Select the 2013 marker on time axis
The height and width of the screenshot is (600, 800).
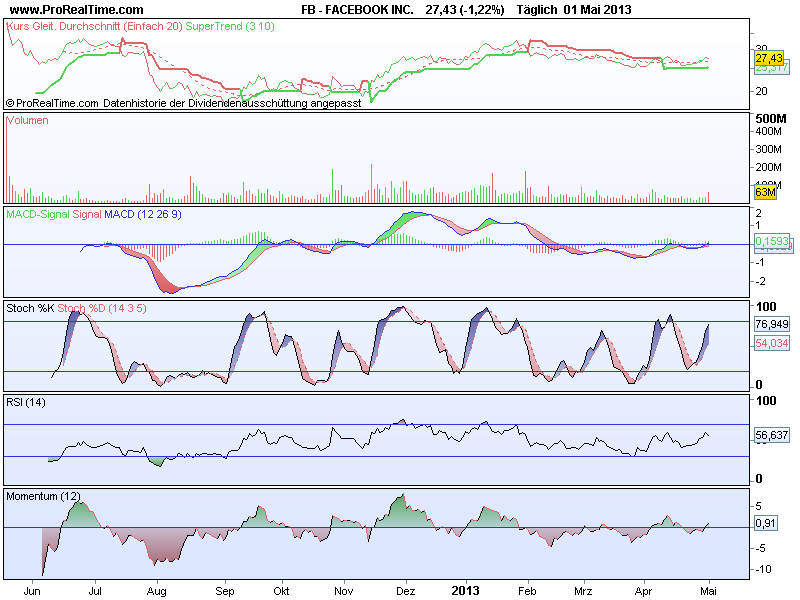(x=465, y=591)
